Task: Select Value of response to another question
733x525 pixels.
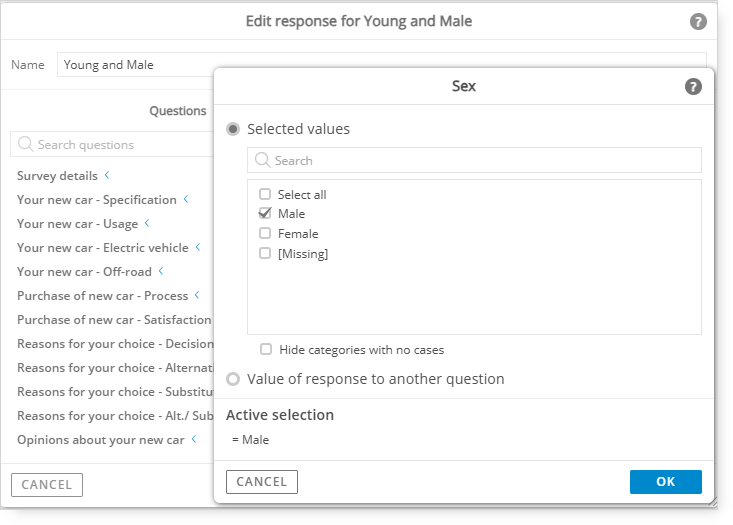Action: click(233, 379)
